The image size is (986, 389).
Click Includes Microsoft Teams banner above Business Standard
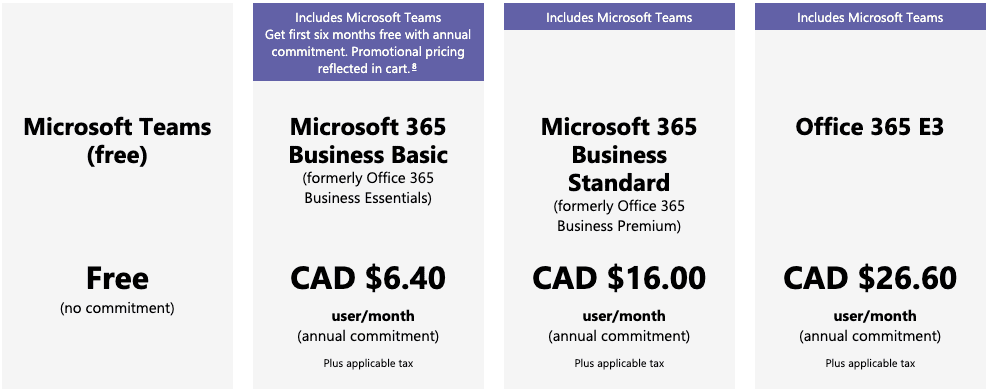(x=619, y=16)
